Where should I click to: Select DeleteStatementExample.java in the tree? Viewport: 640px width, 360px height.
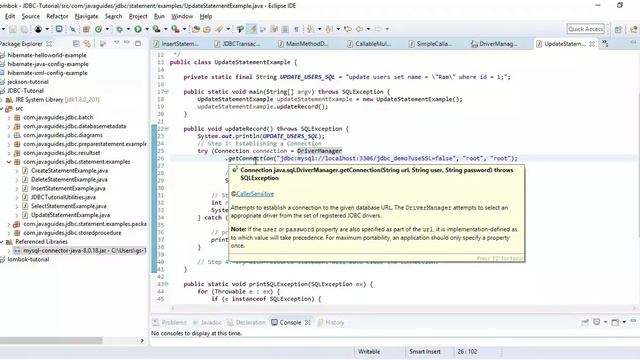69,180
